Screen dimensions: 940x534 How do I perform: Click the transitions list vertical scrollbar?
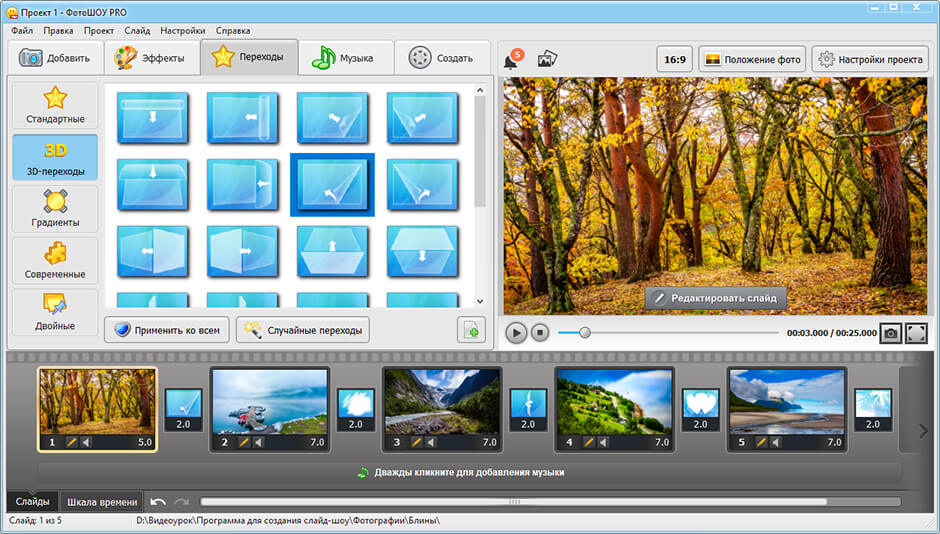coord(480,152)
